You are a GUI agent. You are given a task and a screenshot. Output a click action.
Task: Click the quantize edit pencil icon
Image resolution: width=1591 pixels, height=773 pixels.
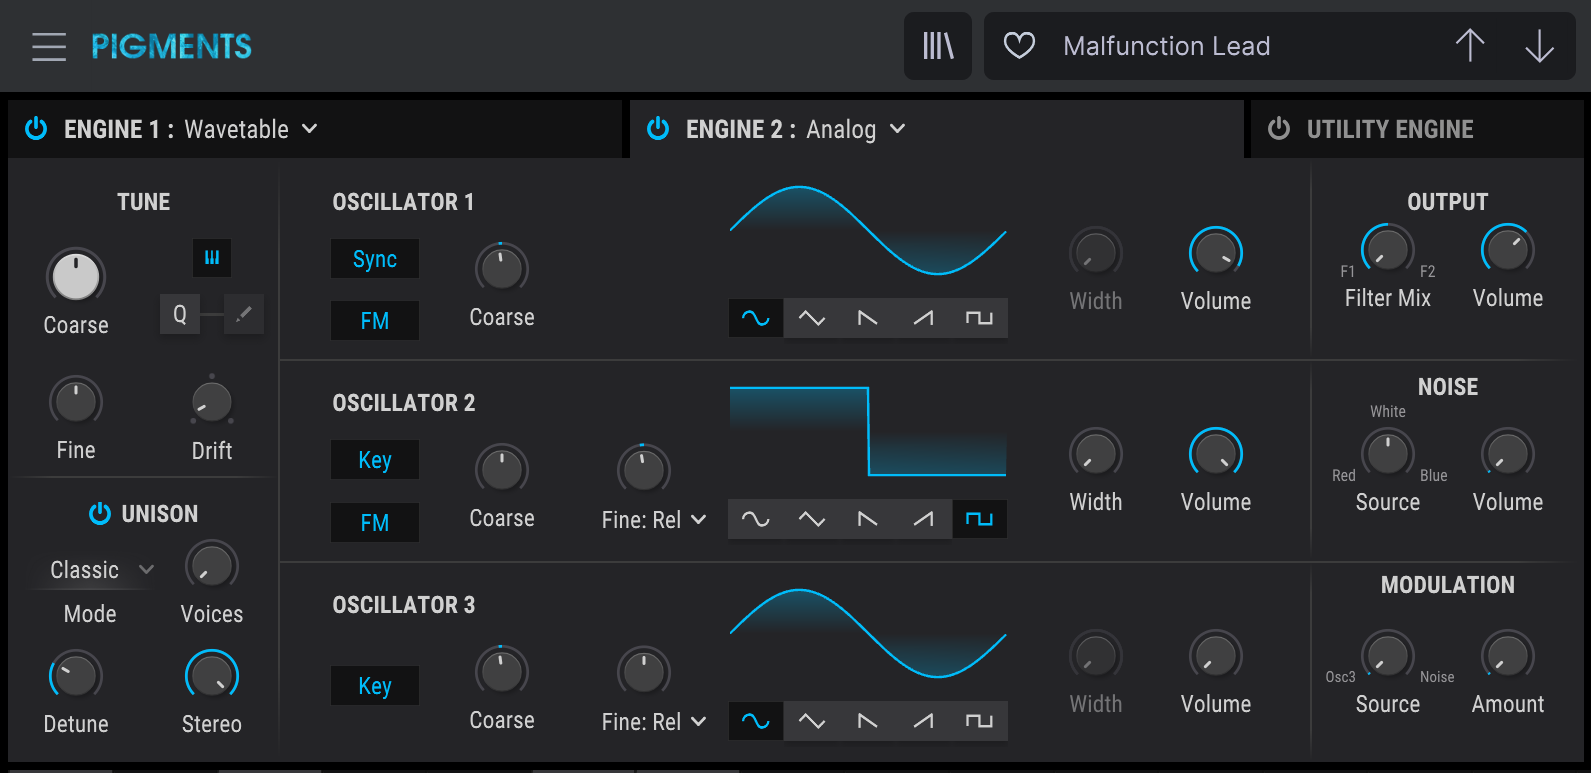(243, 314)
